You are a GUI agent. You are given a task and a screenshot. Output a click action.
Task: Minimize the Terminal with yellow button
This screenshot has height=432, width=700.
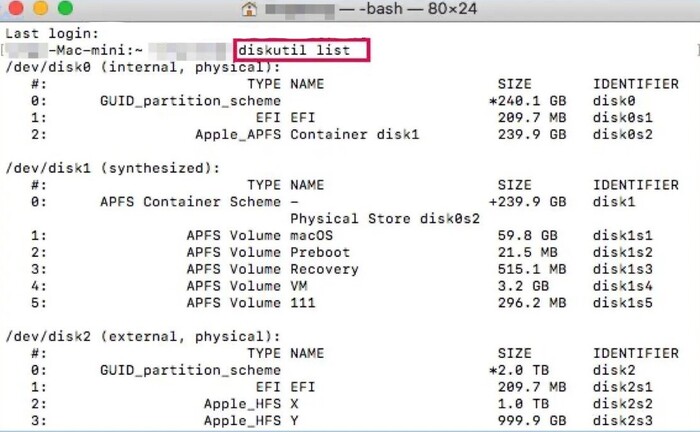(41, 10)
